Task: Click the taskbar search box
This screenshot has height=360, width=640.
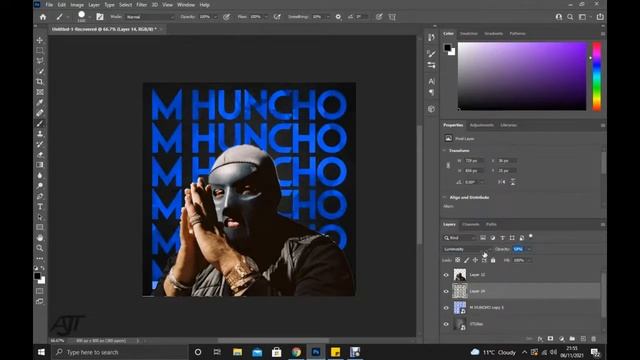Action: coord(119,352)
